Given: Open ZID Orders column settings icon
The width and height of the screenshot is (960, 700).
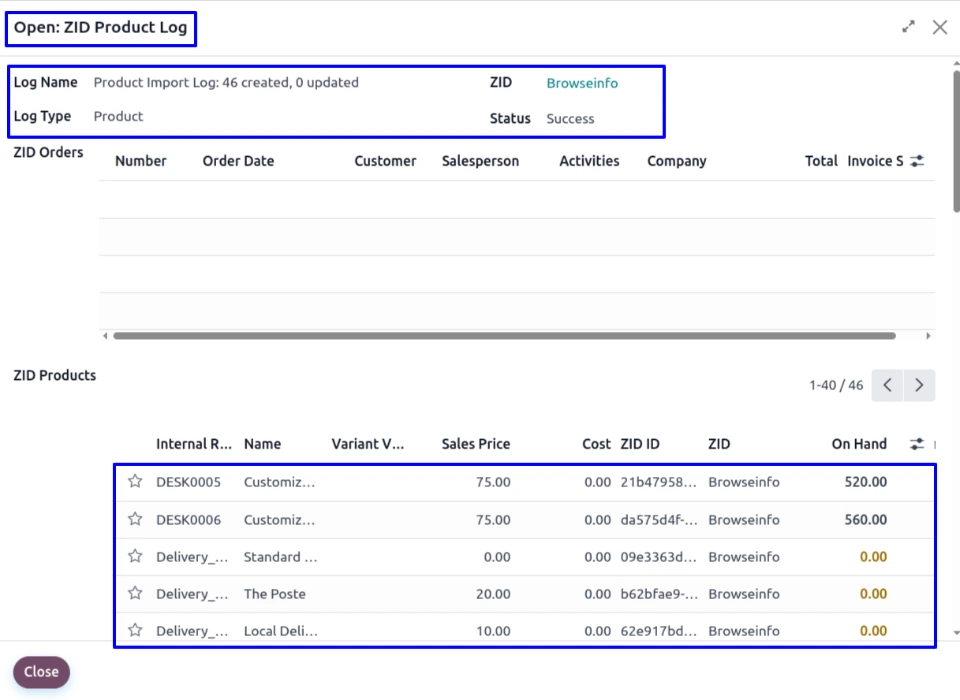Looking at the screenshot, I should [917, 161].
